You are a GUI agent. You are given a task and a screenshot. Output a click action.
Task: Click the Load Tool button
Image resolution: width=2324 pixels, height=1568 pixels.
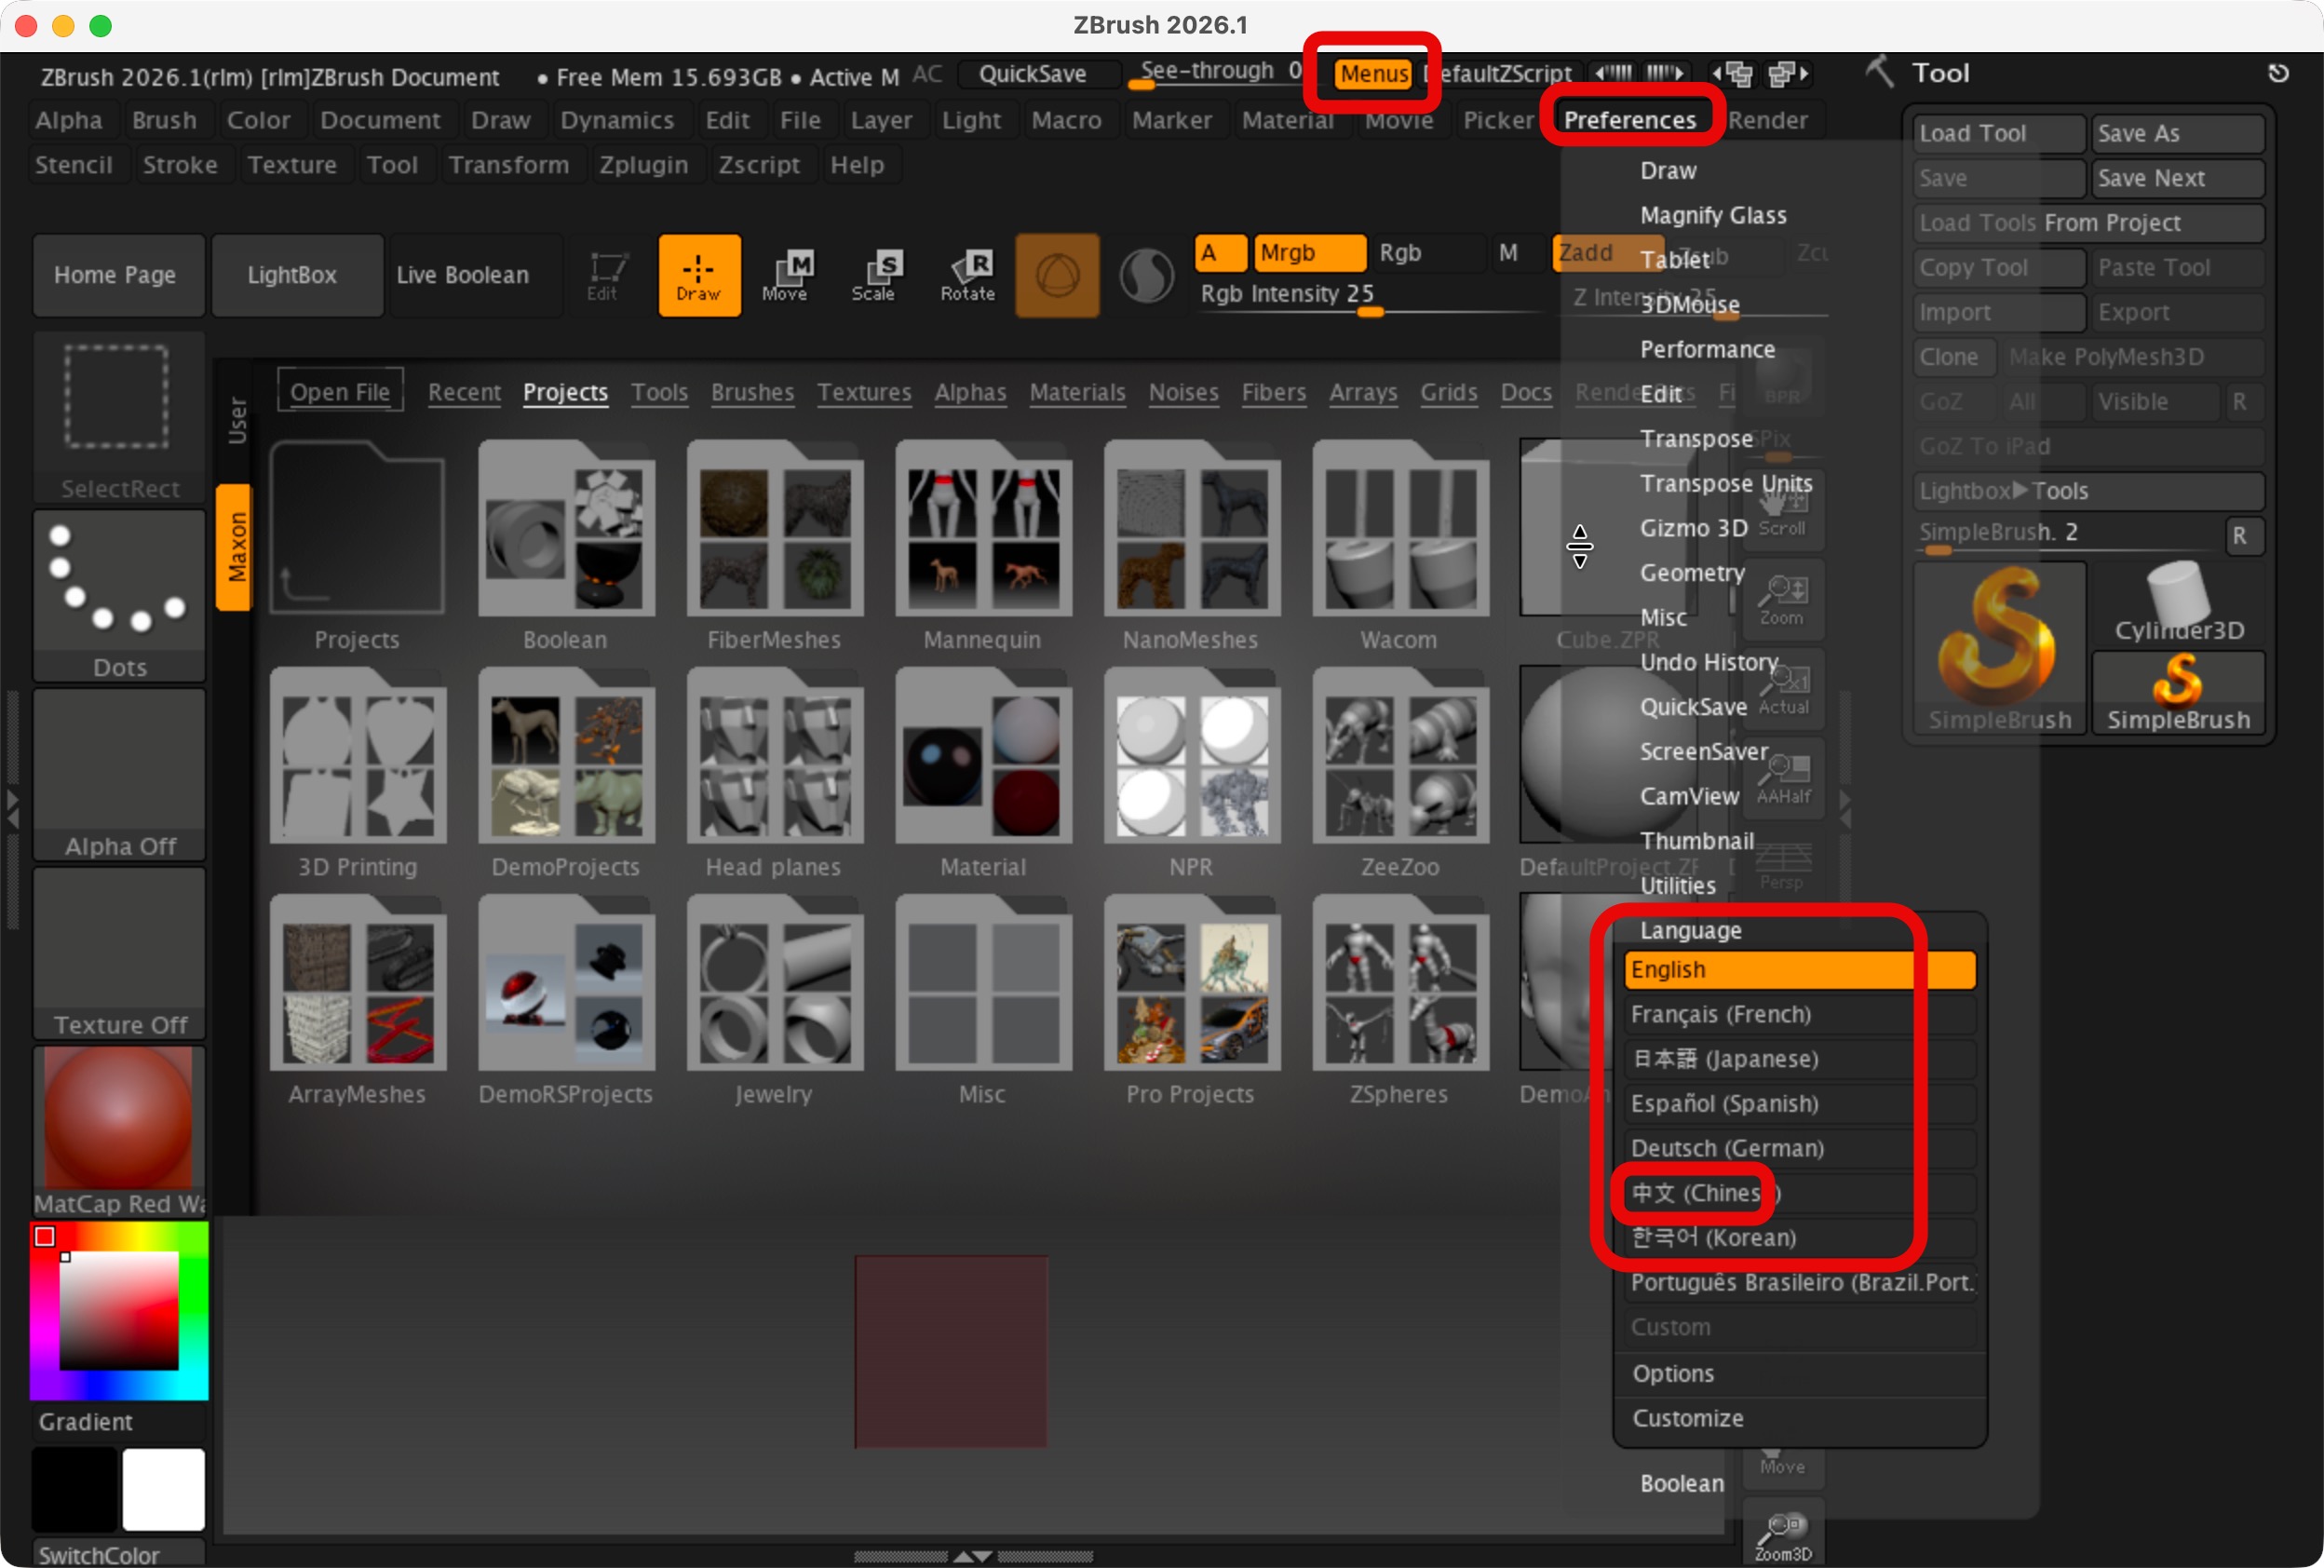[1996, 134]
